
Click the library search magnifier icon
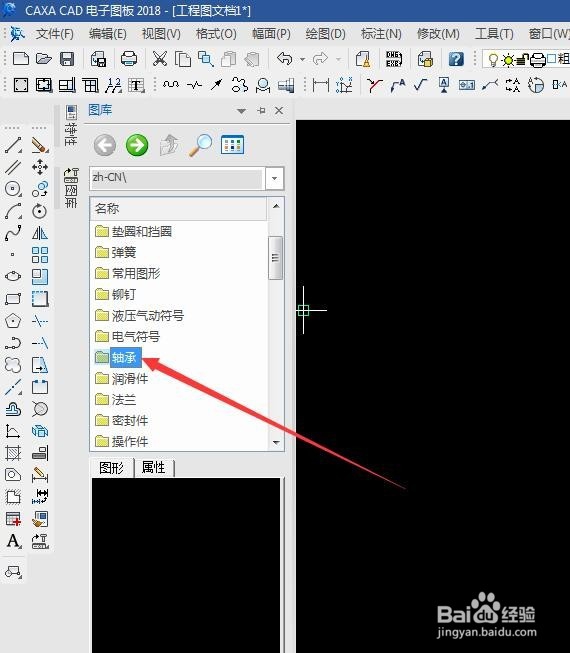[201, 145]
